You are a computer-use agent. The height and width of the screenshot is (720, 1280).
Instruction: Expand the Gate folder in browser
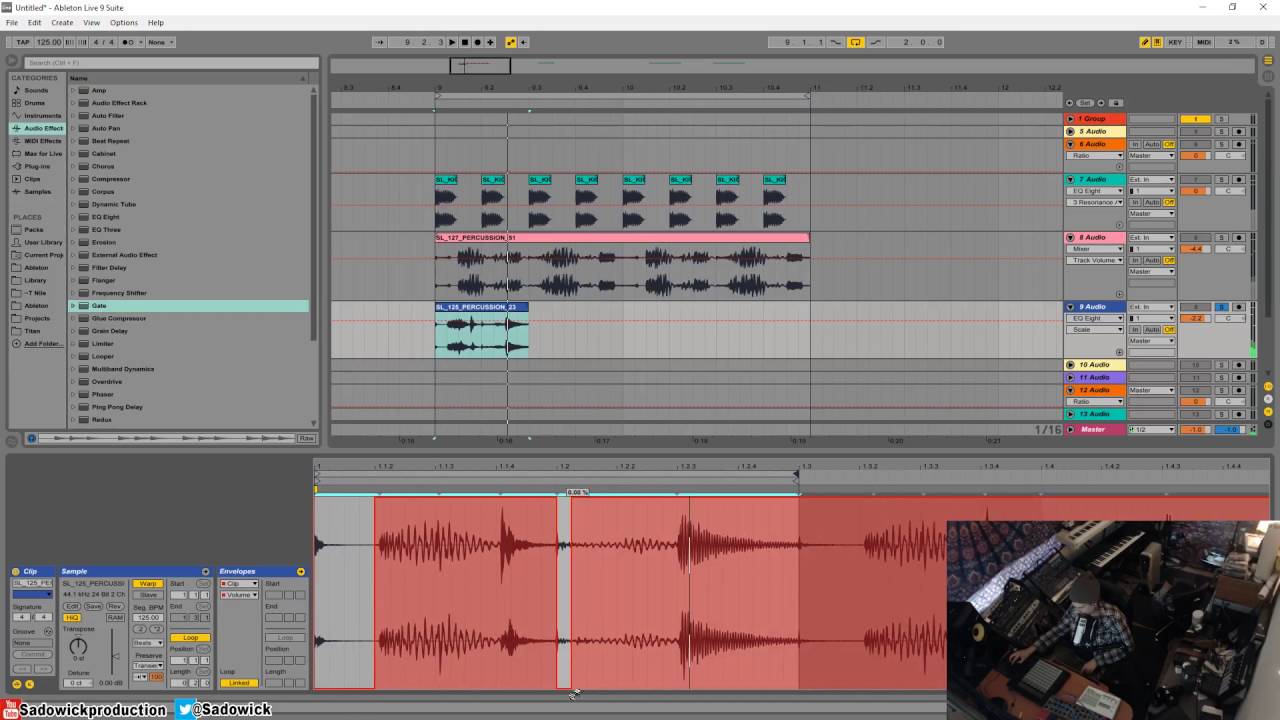(73, 305)
